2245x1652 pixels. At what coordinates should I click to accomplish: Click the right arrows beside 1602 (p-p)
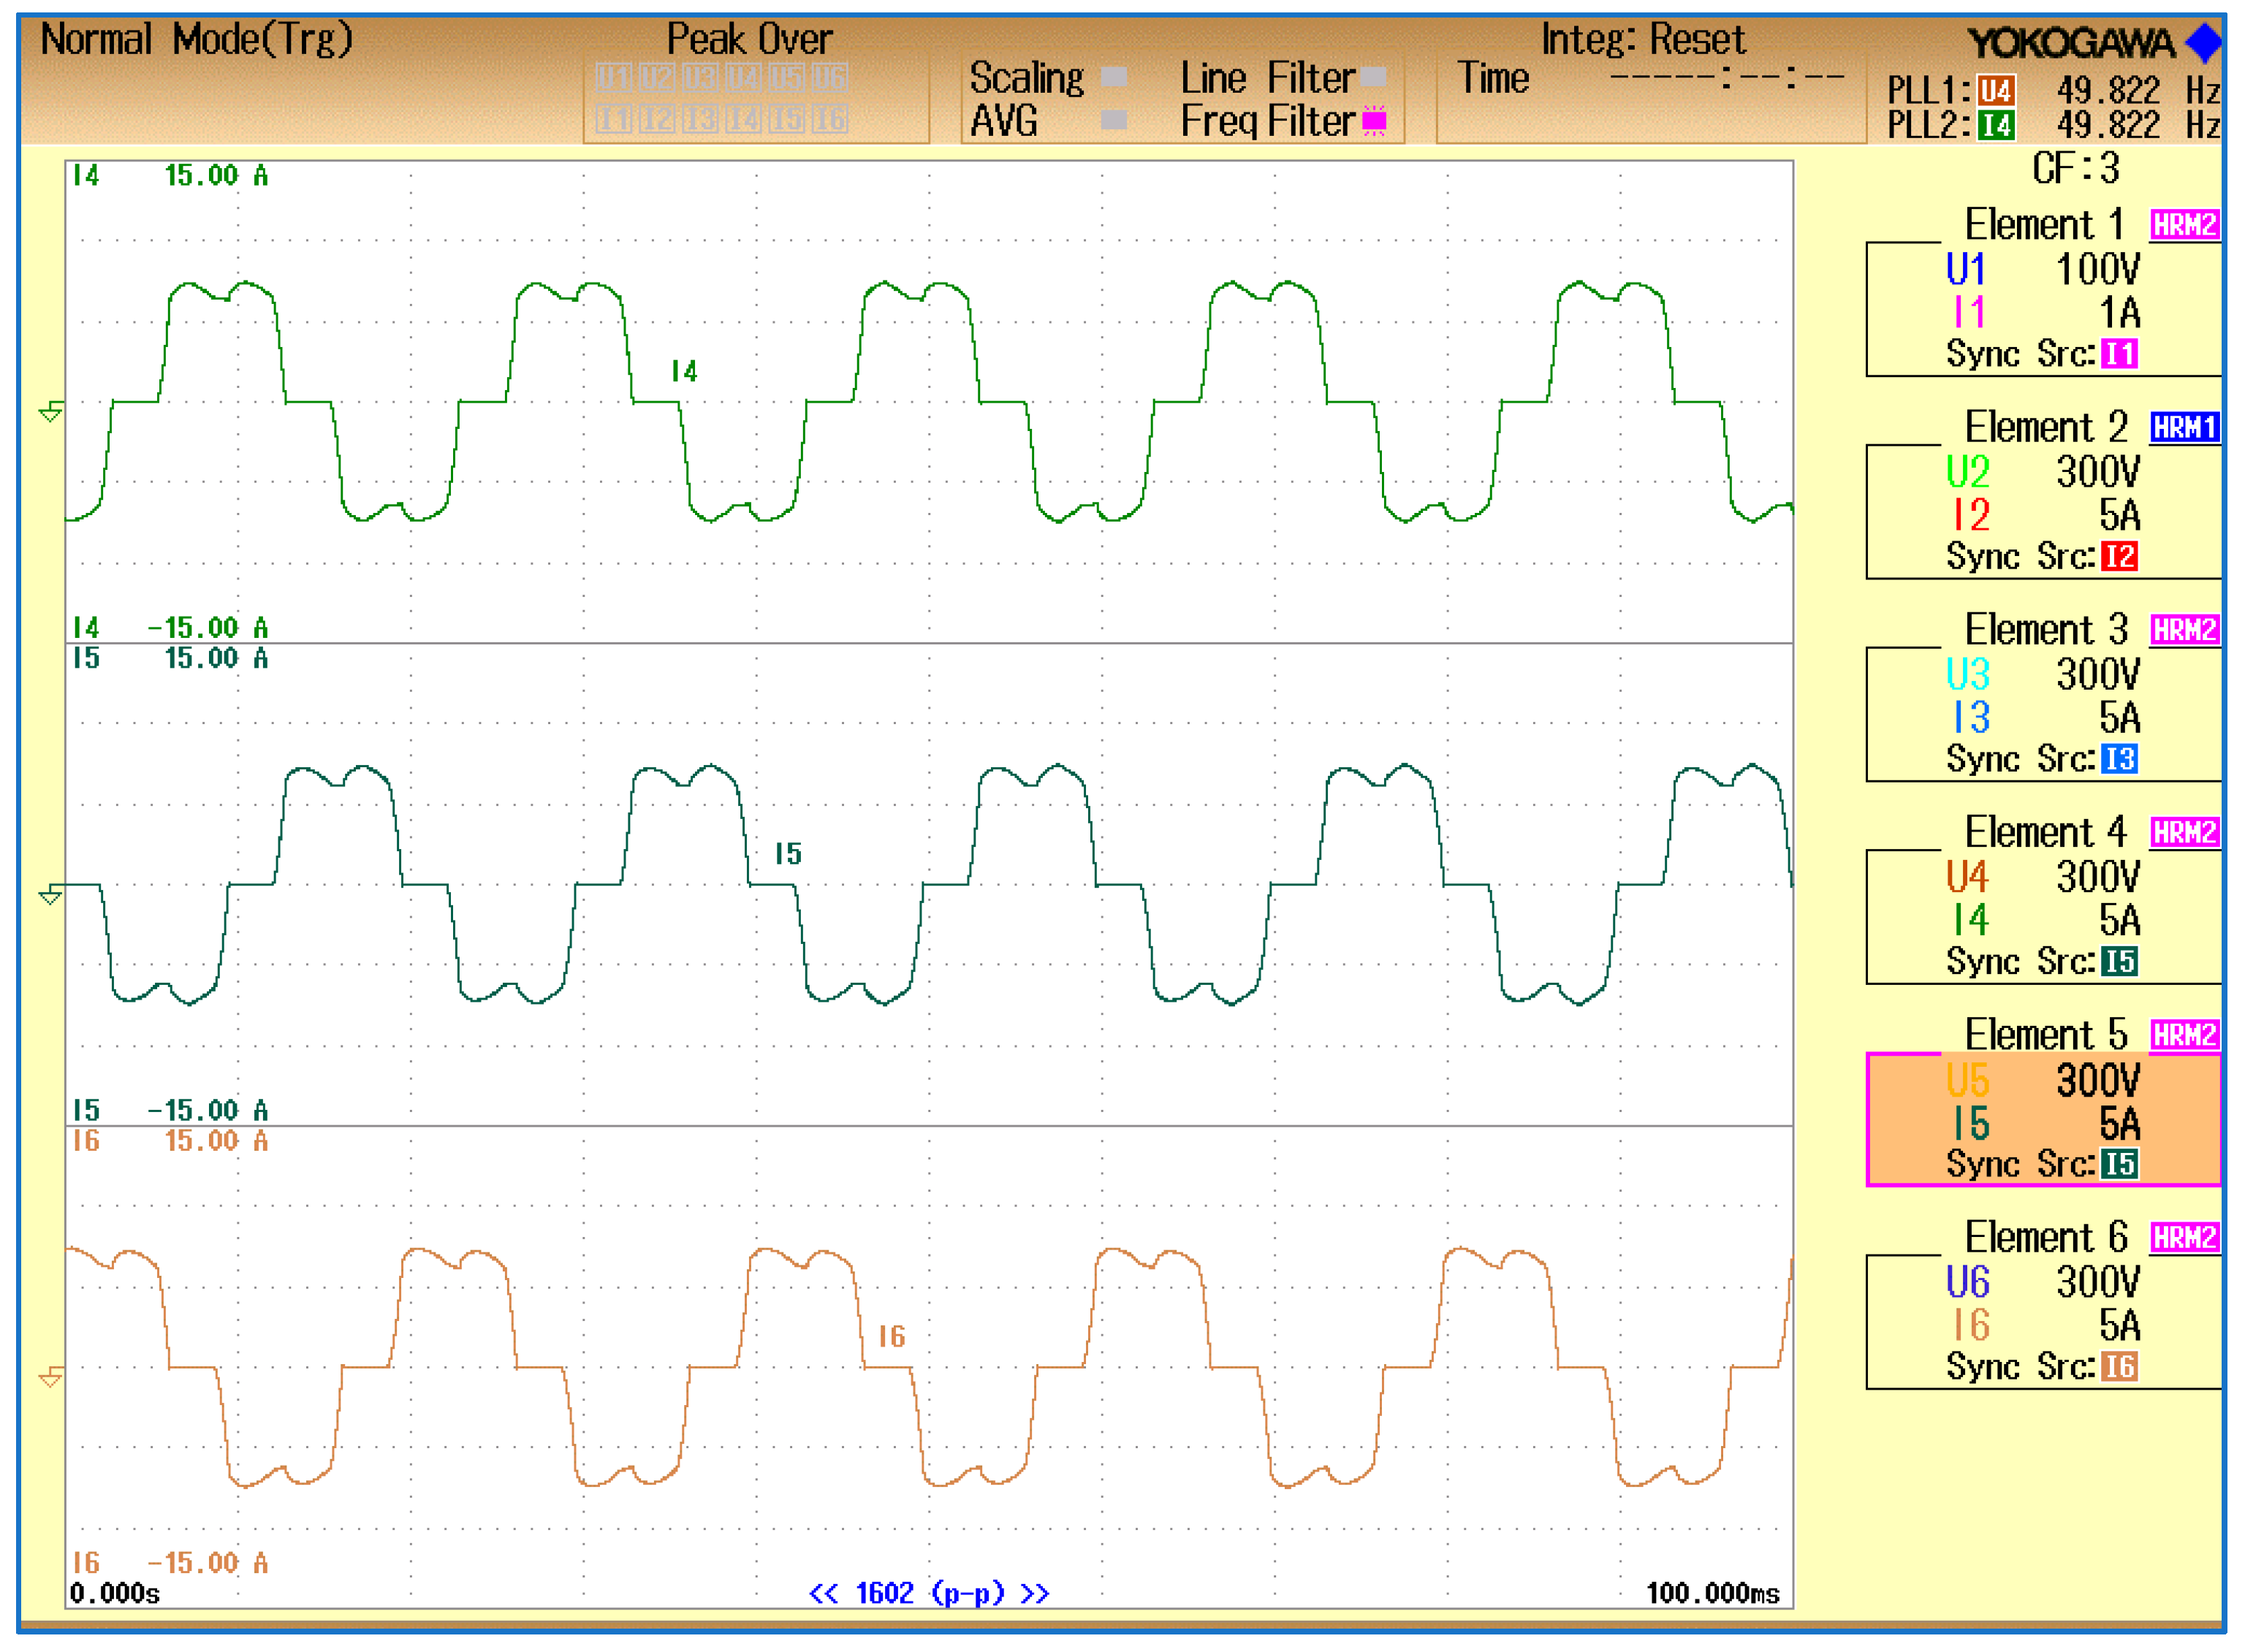[x=1034, y=1593]
